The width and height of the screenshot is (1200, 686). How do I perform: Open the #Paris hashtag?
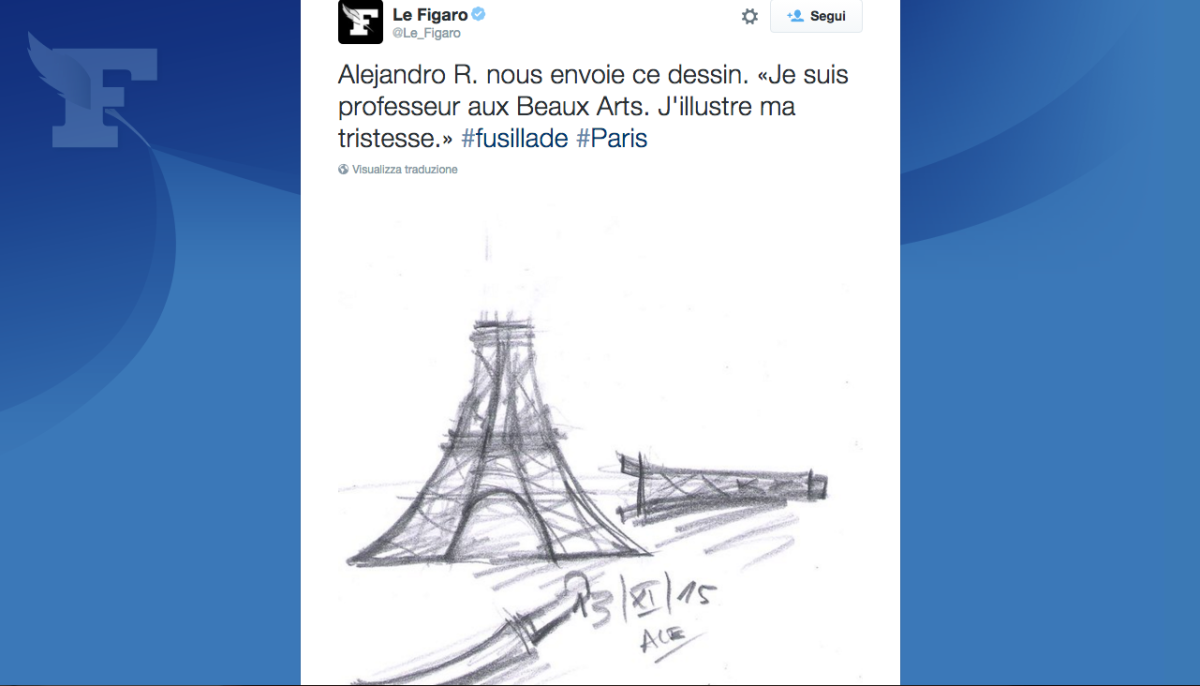point(612,138)
